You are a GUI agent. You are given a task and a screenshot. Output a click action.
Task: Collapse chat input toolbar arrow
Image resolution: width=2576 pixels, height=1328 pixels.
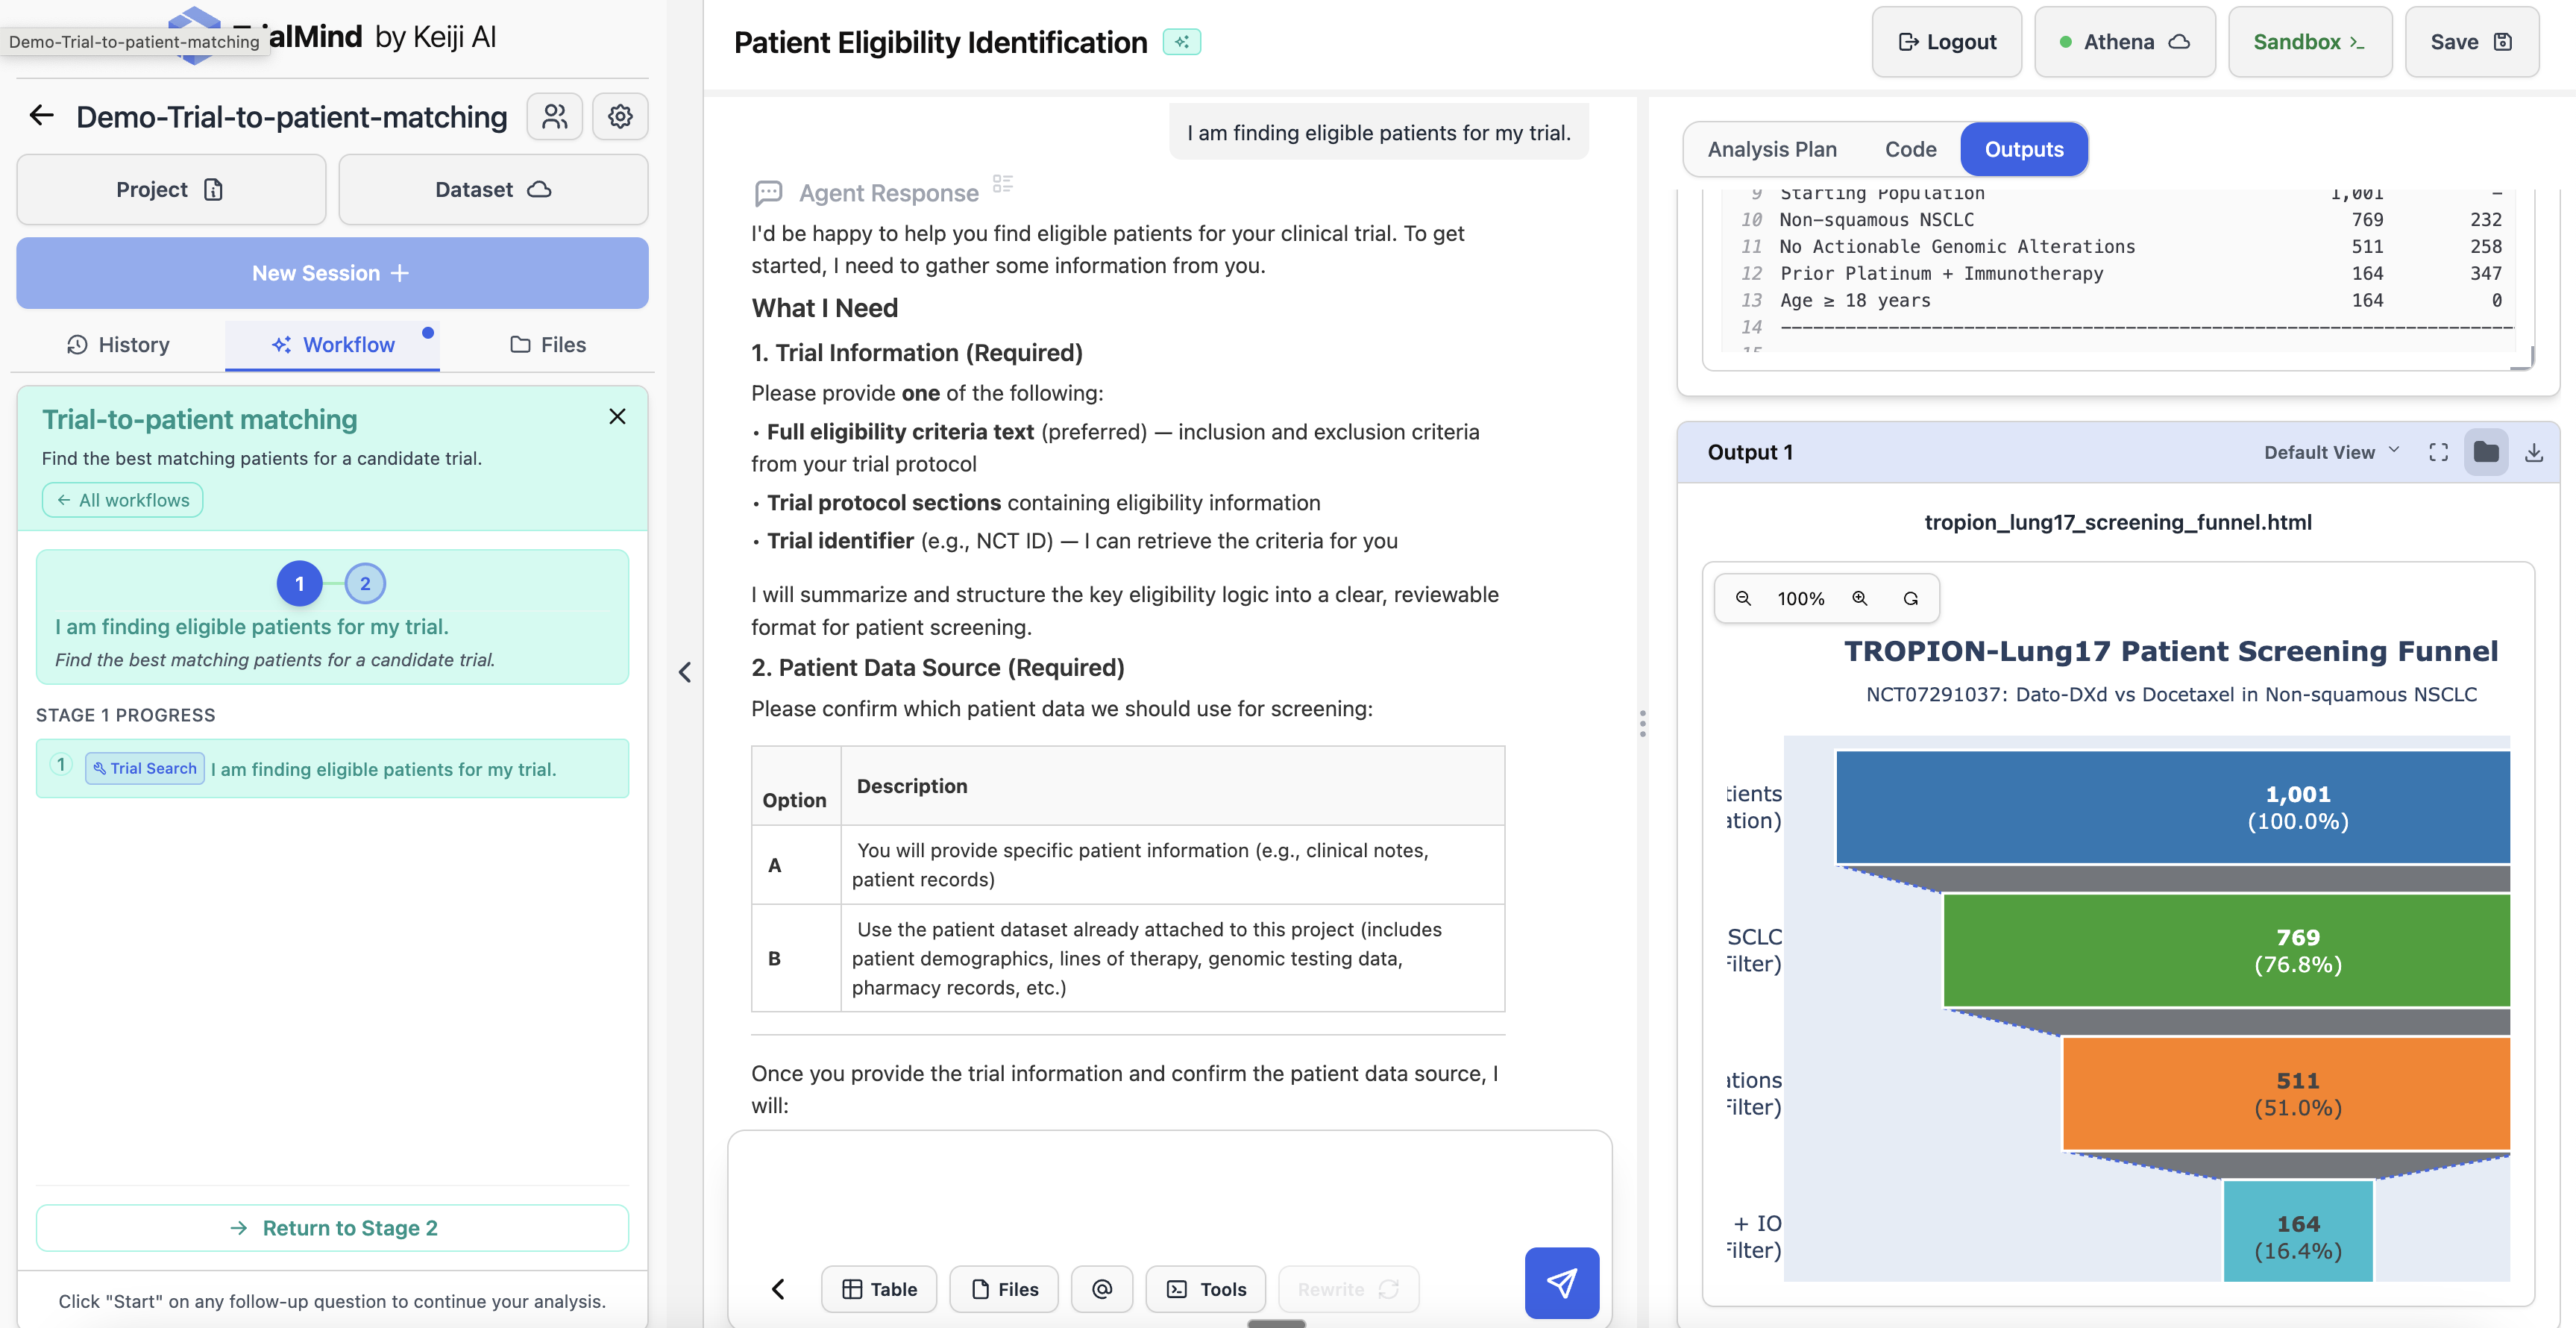778,1289
